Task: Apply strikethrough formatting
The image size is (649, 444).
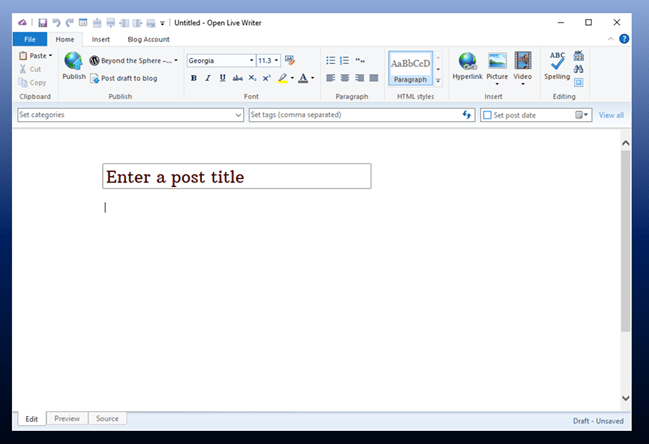Action: pyautogui.click(x=237, y=78)
